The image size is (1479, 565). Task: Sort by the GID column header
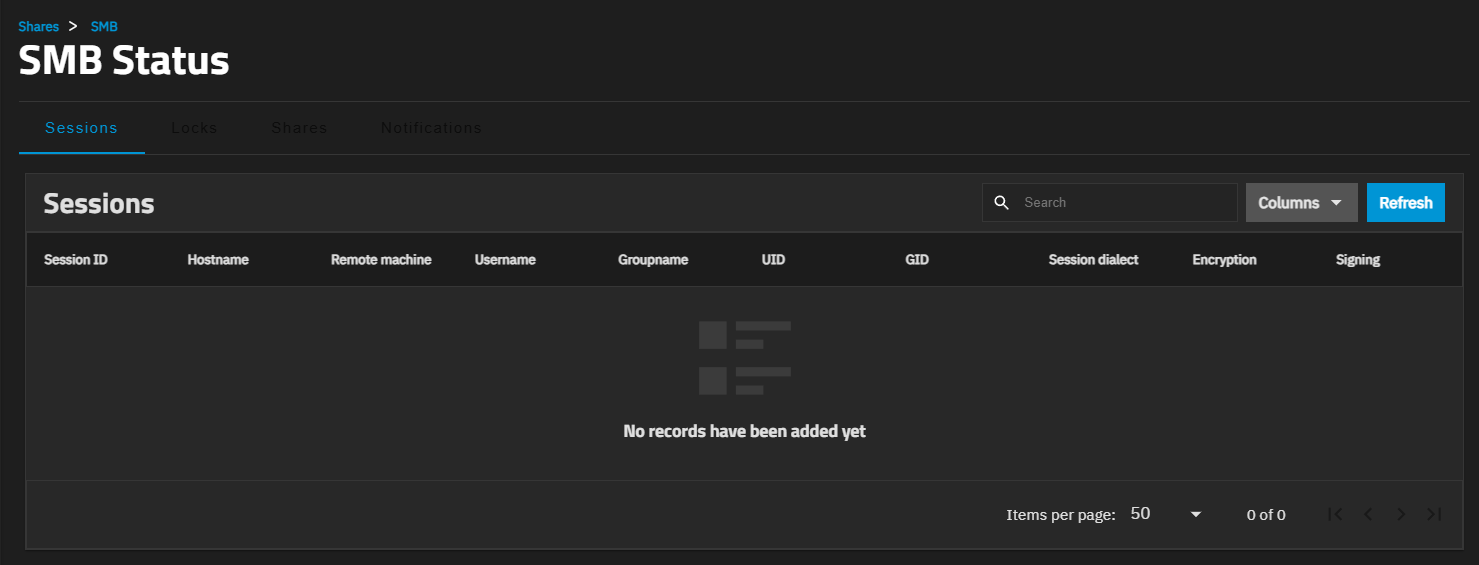[917, 260]
